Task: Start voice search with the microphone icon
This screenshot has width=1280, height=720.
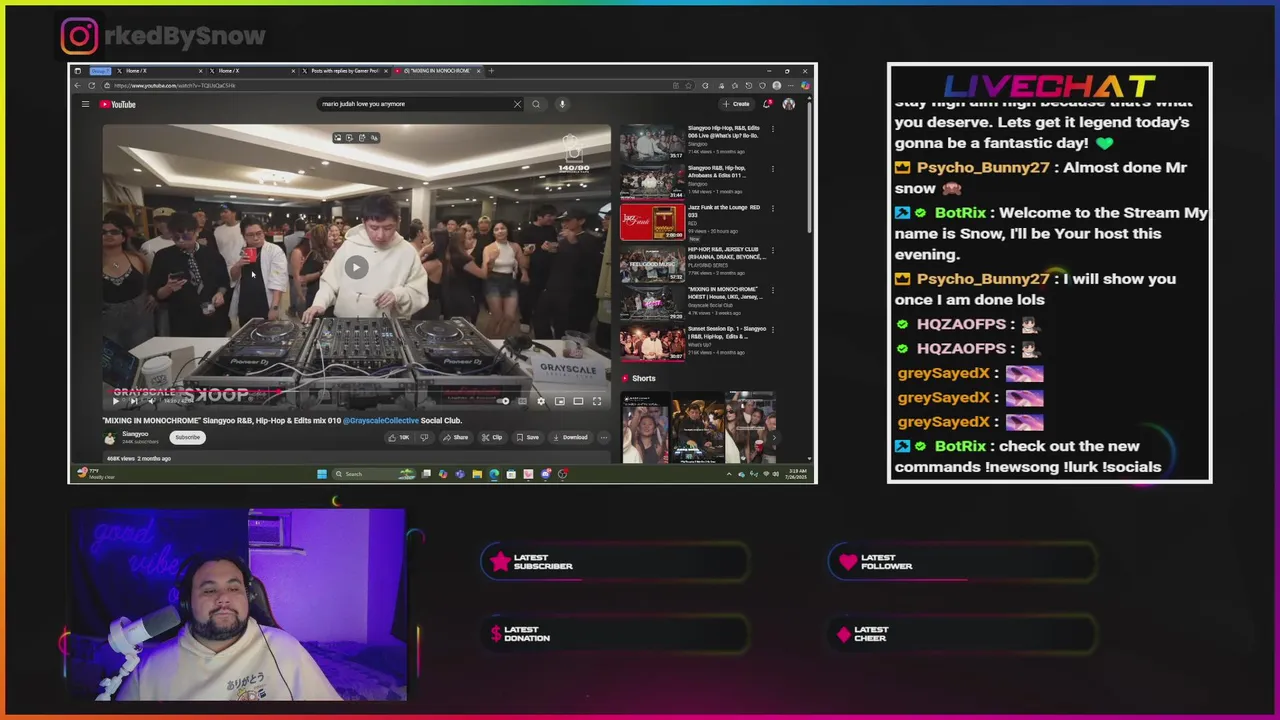Action: pyautogui.click(x=562, y=104)
